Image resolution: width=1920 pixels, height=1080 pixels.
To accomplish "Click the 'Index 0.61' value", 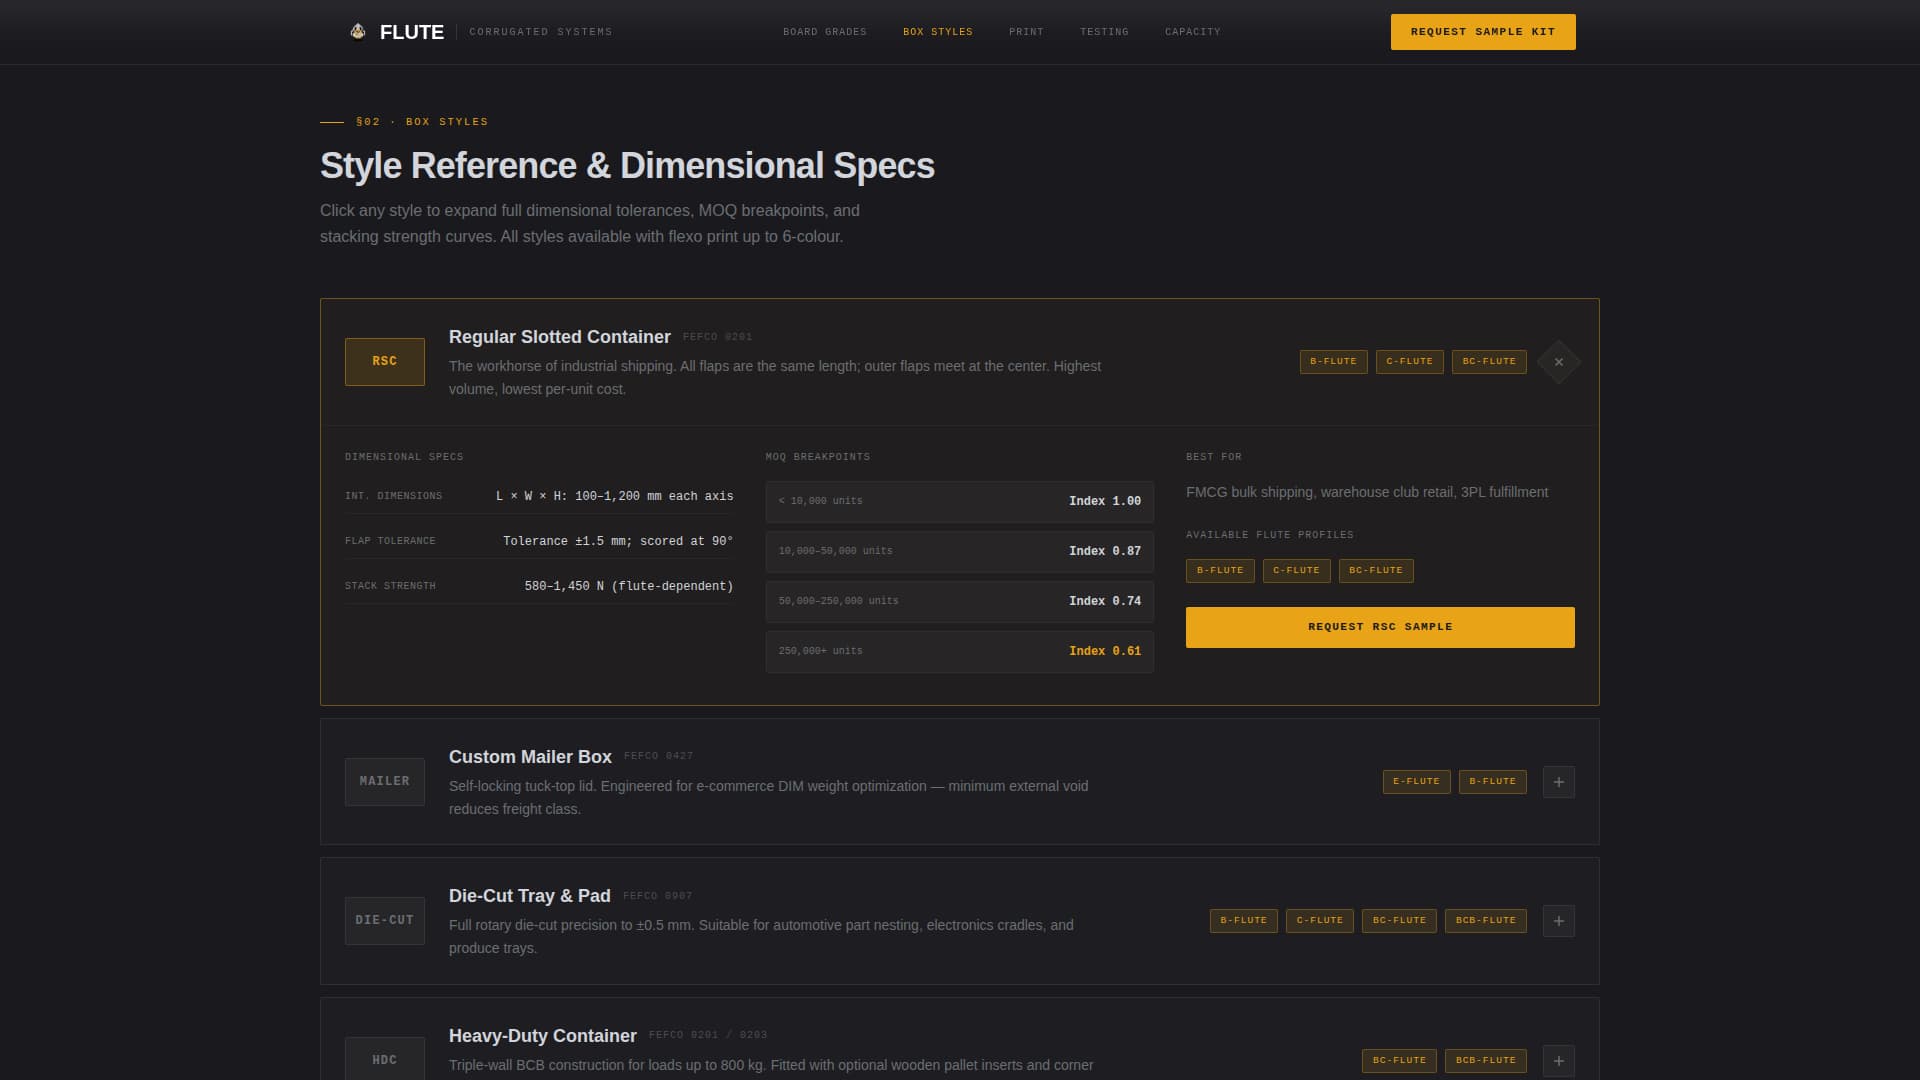I will click(x=1105, y=652).
